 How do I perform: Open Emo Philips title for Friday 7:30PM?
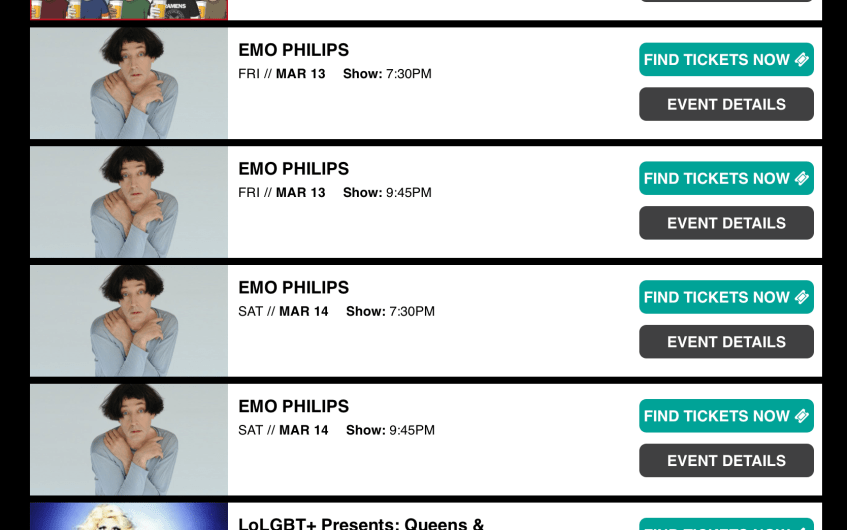click(293, 50)
